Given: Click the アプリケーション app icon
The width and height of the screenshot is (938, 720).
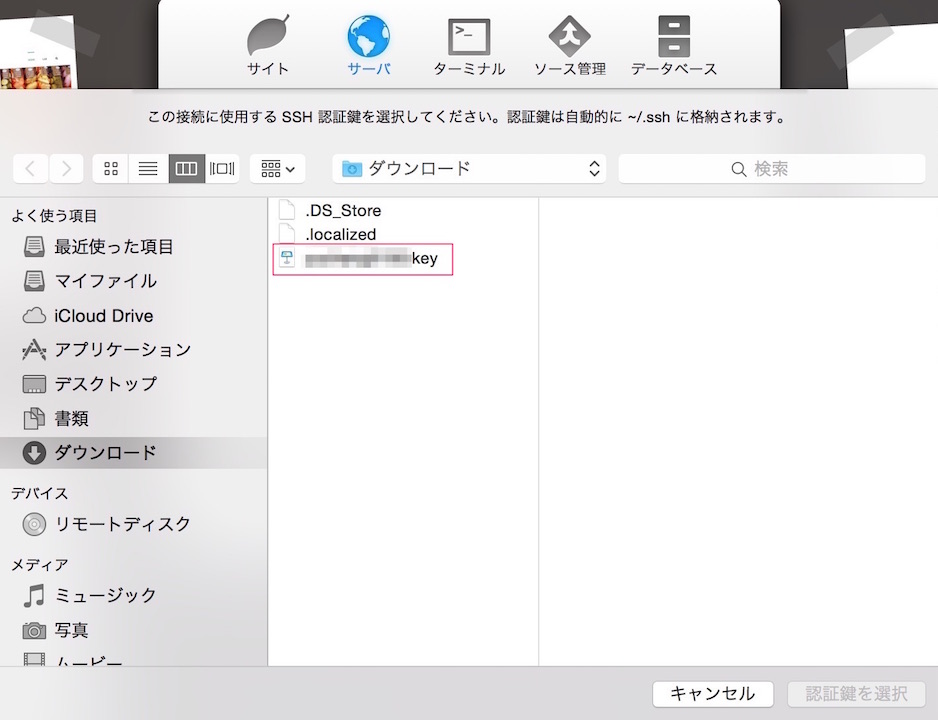Looking at the screenshot, I should pyautogui.click(x=34, y=350).
